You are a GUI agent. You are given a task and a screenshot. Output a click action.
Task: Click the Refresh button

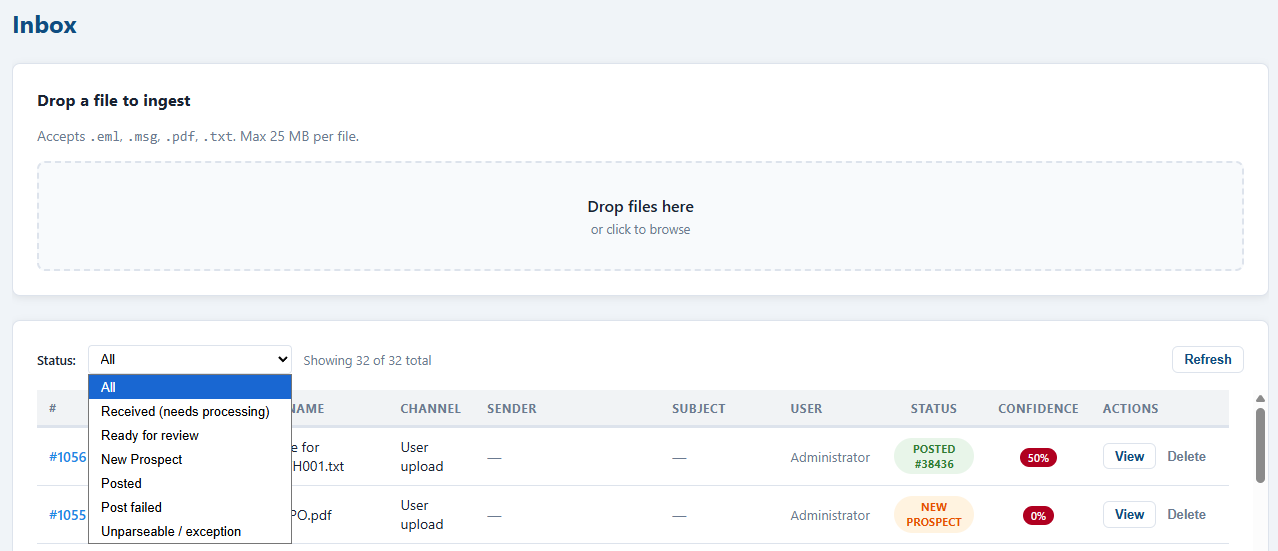1208,359
